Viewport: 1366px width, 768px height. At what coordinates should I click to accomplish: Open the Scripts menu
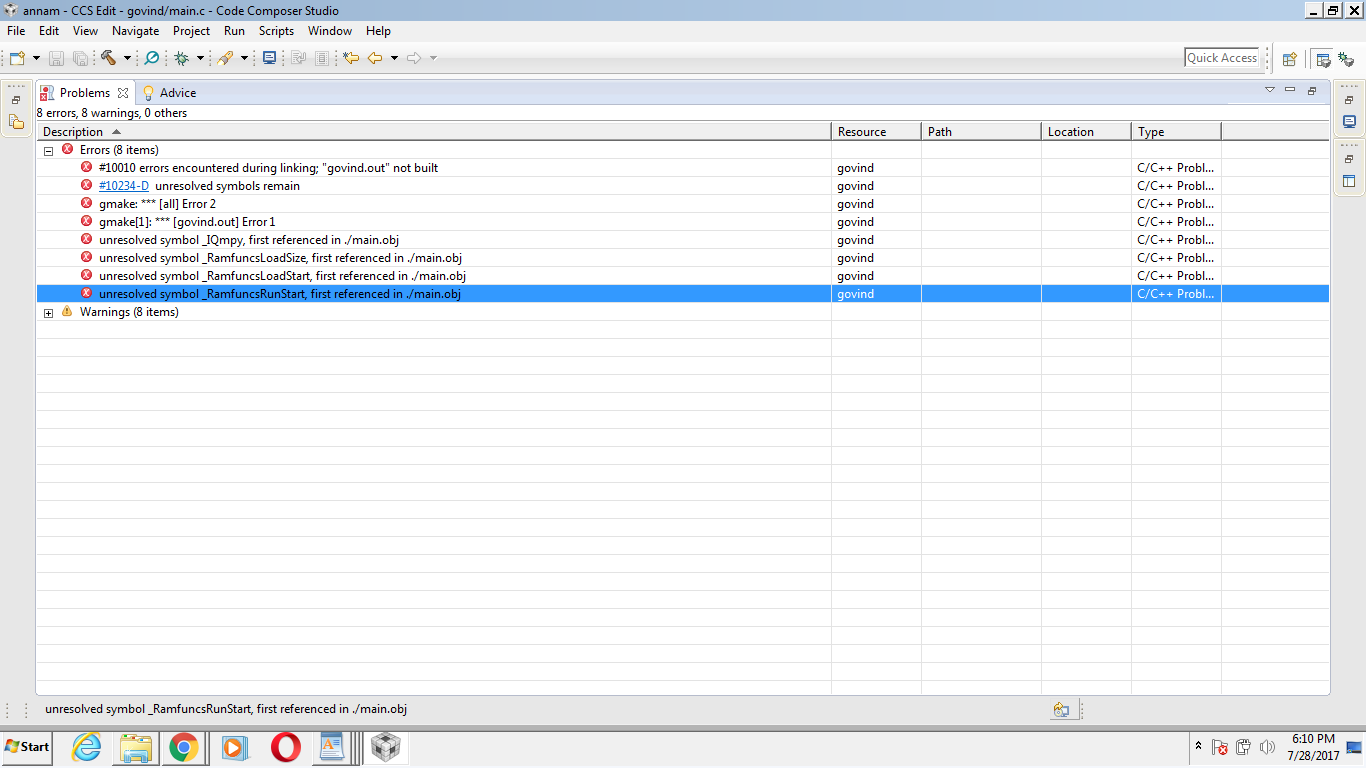click(x=276, y=31)
